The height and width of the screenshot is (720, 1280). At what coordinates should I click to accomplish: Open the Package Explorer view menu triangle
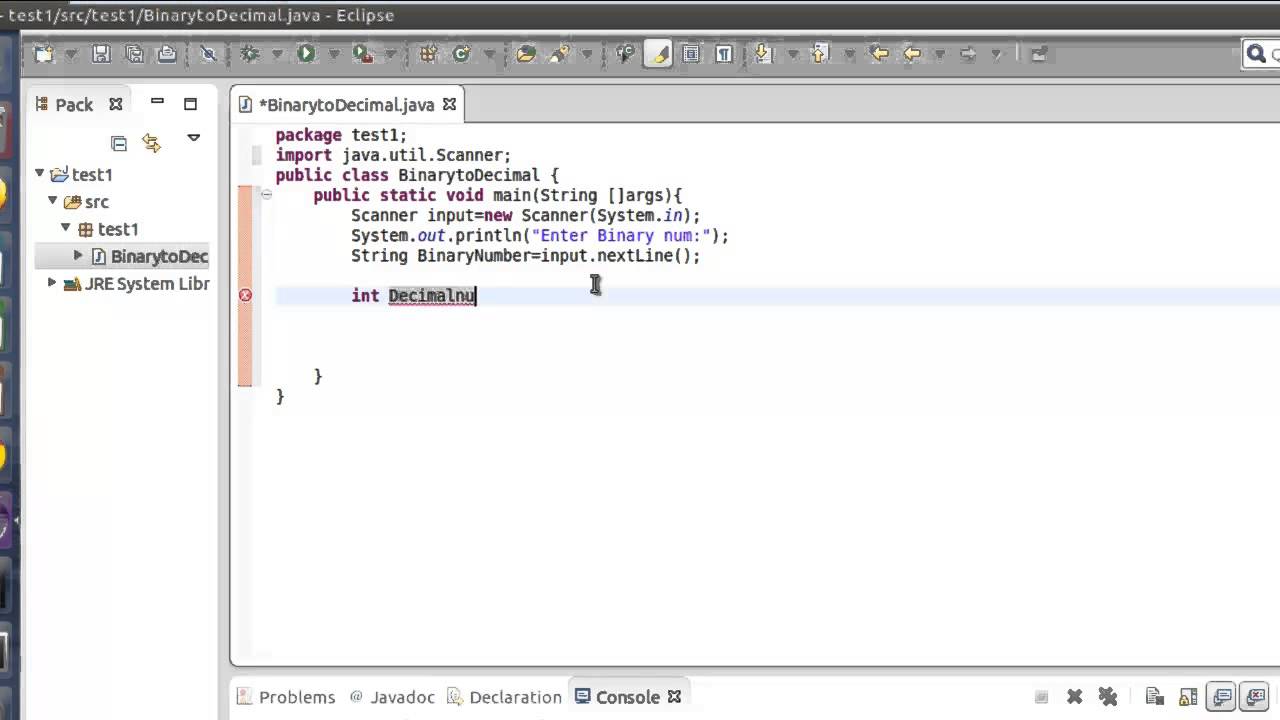click(x=194, y=138)
